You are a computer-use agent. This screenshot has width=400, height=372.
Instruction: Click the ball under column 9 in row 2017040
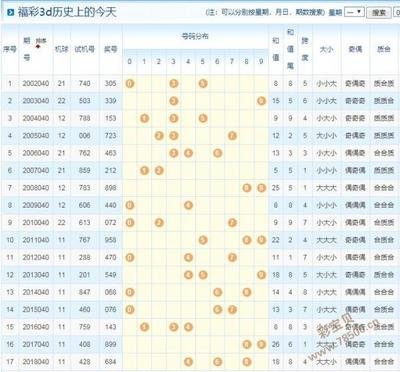261,344
